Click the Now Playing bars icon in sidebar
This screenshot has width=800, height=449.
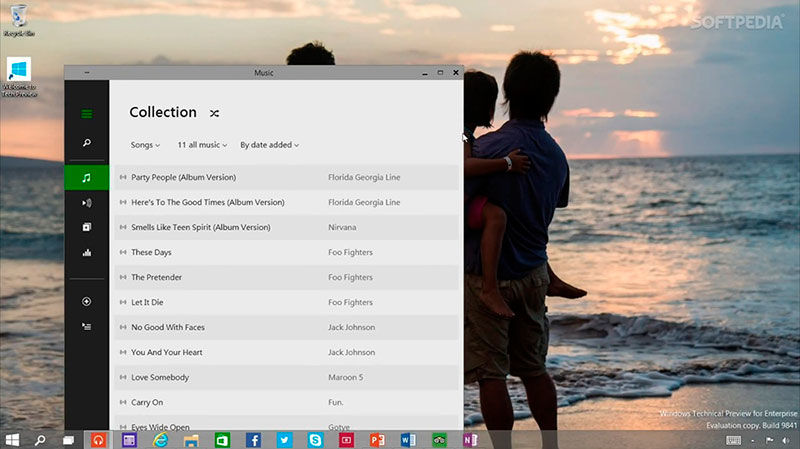coord(86,253)
